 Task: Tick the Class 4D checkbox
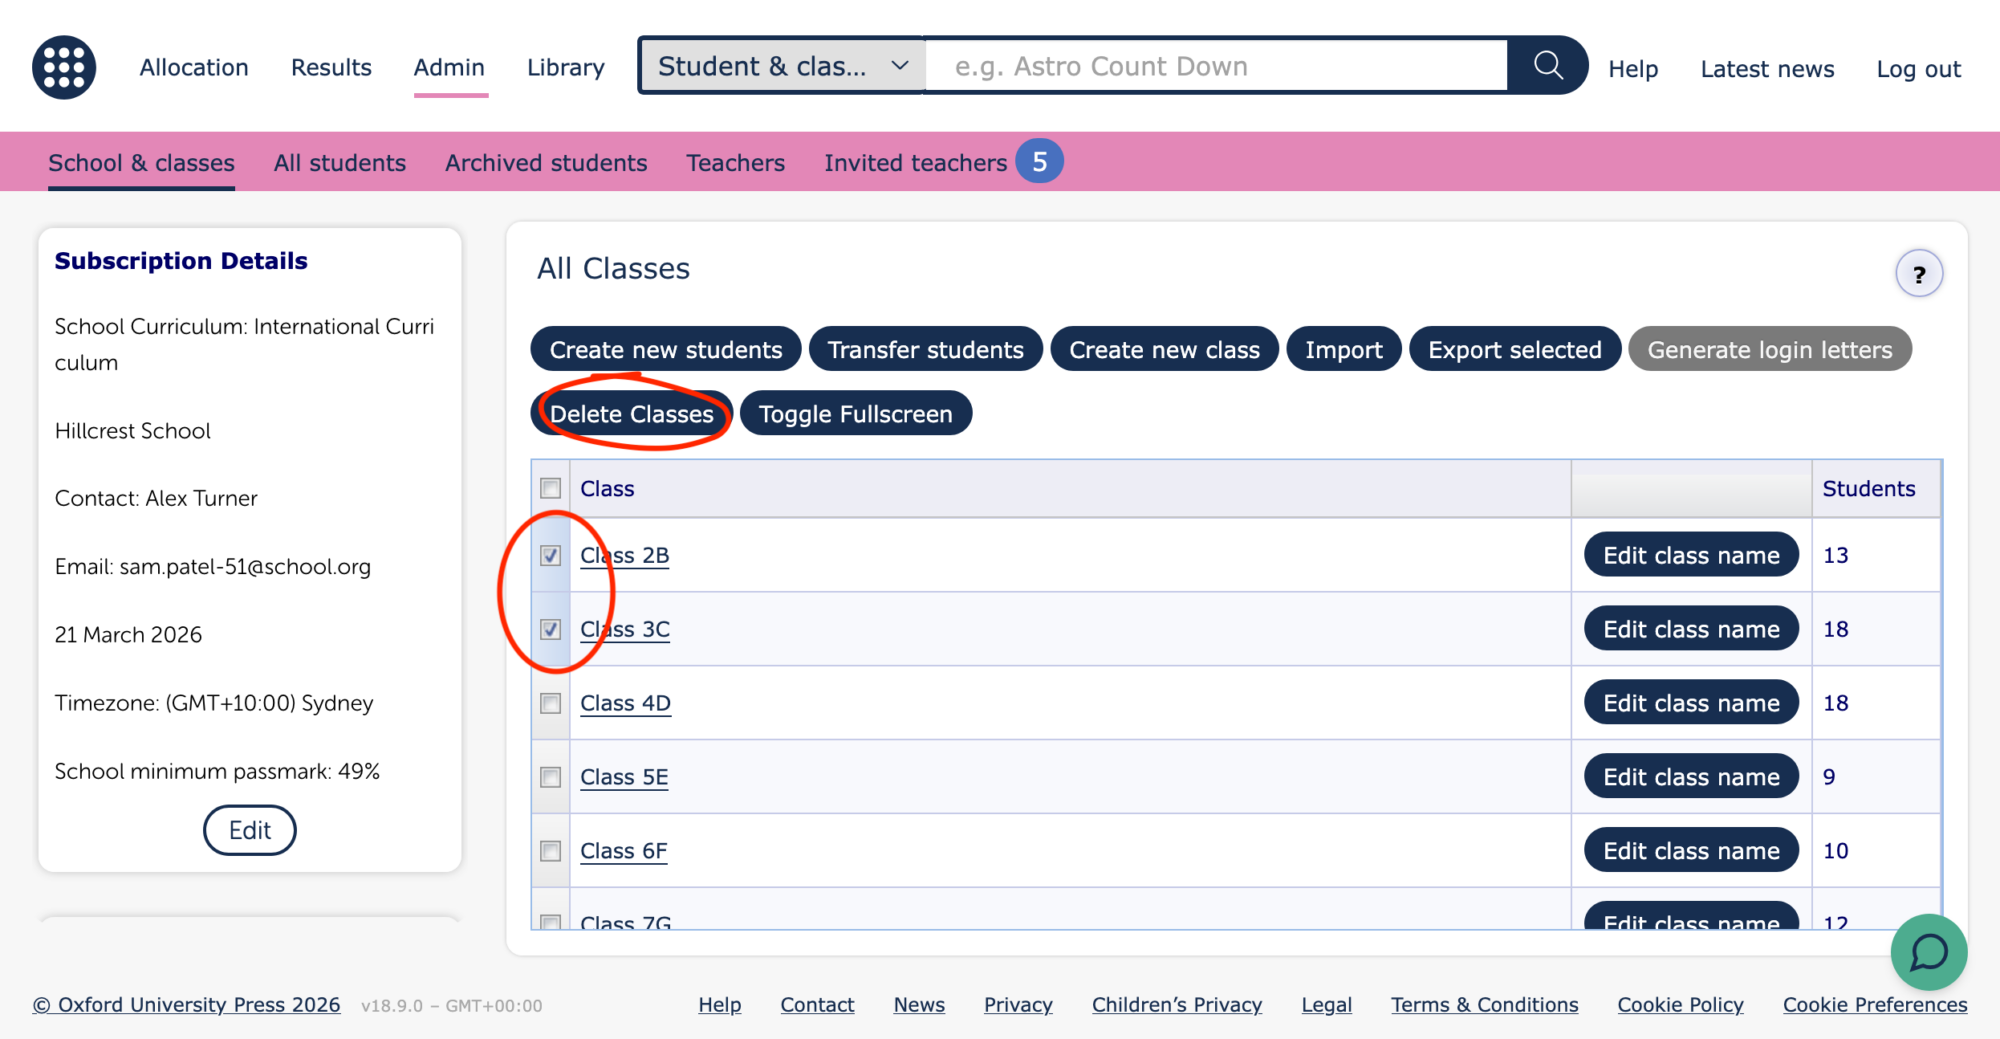(x=550, y=703)
